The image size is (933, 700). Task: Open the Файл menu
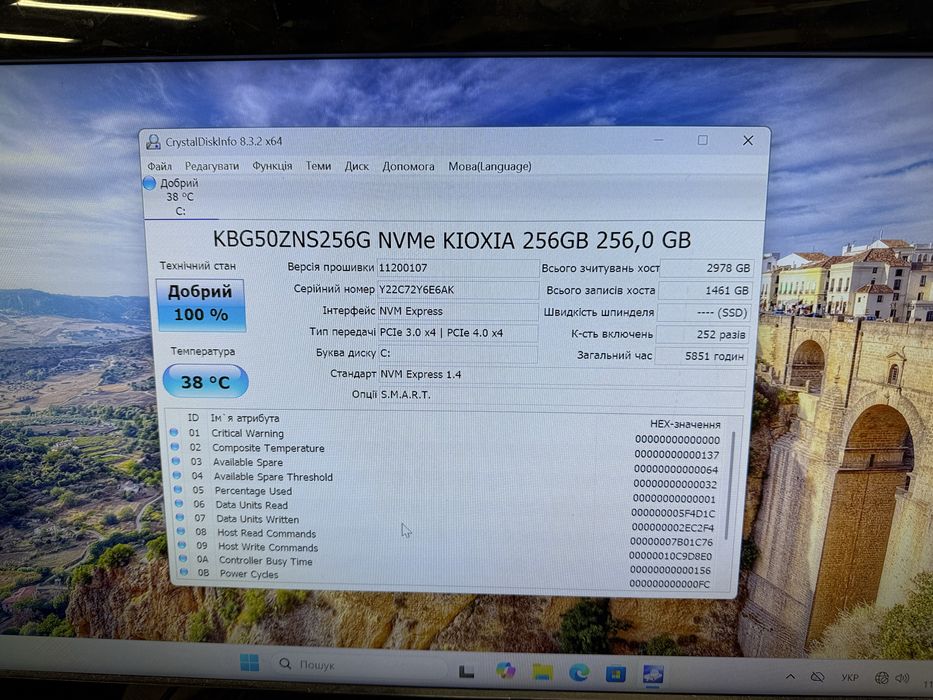(159, 166)
